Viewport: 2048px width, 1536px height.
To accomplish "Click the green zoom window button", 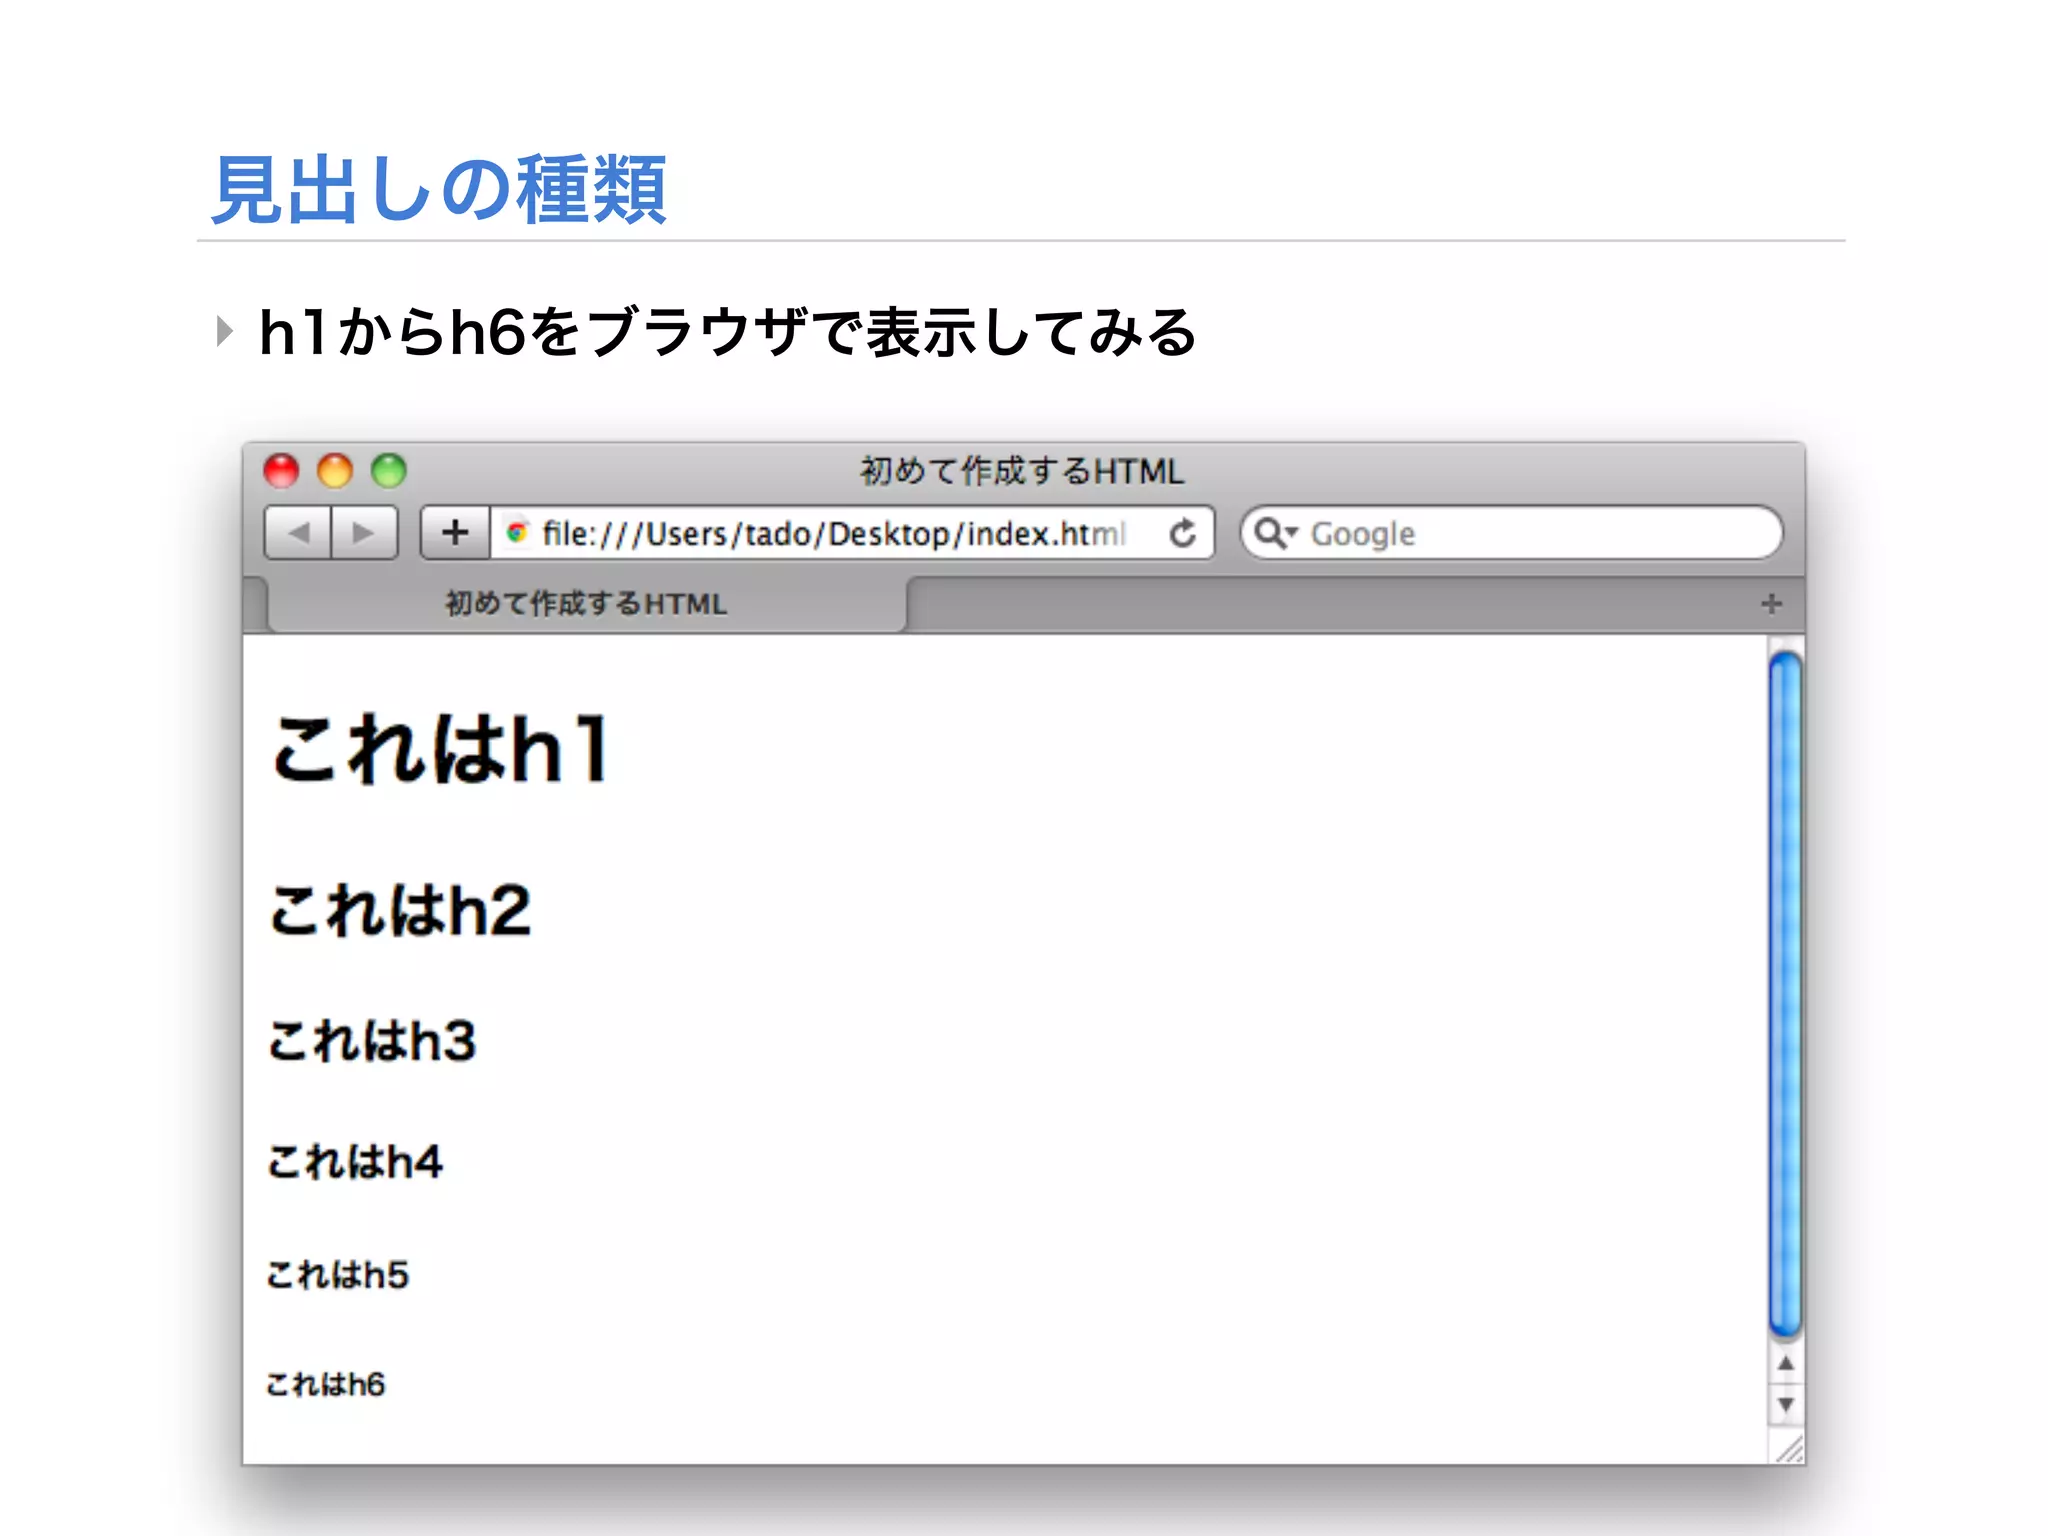I will click(389, 470).
